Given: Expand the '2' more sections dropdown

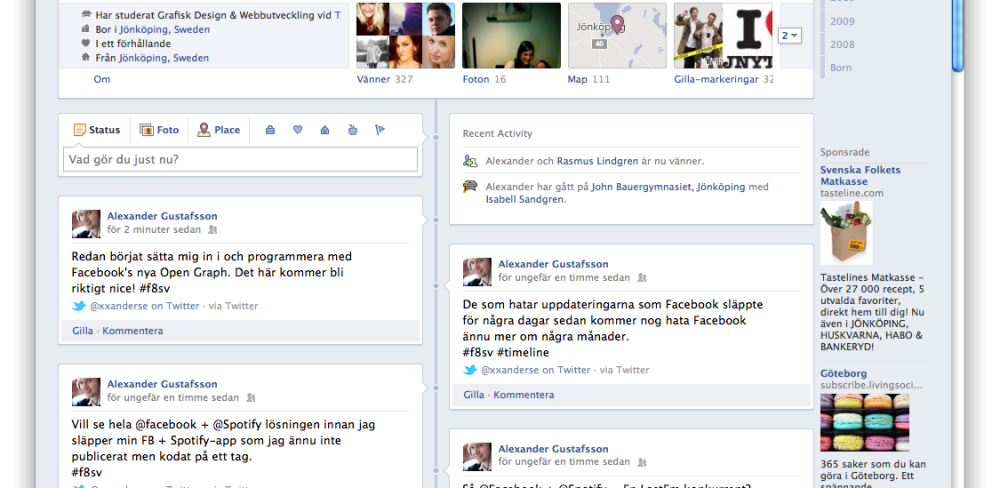Looking at the screenshot, I should 790,36.
